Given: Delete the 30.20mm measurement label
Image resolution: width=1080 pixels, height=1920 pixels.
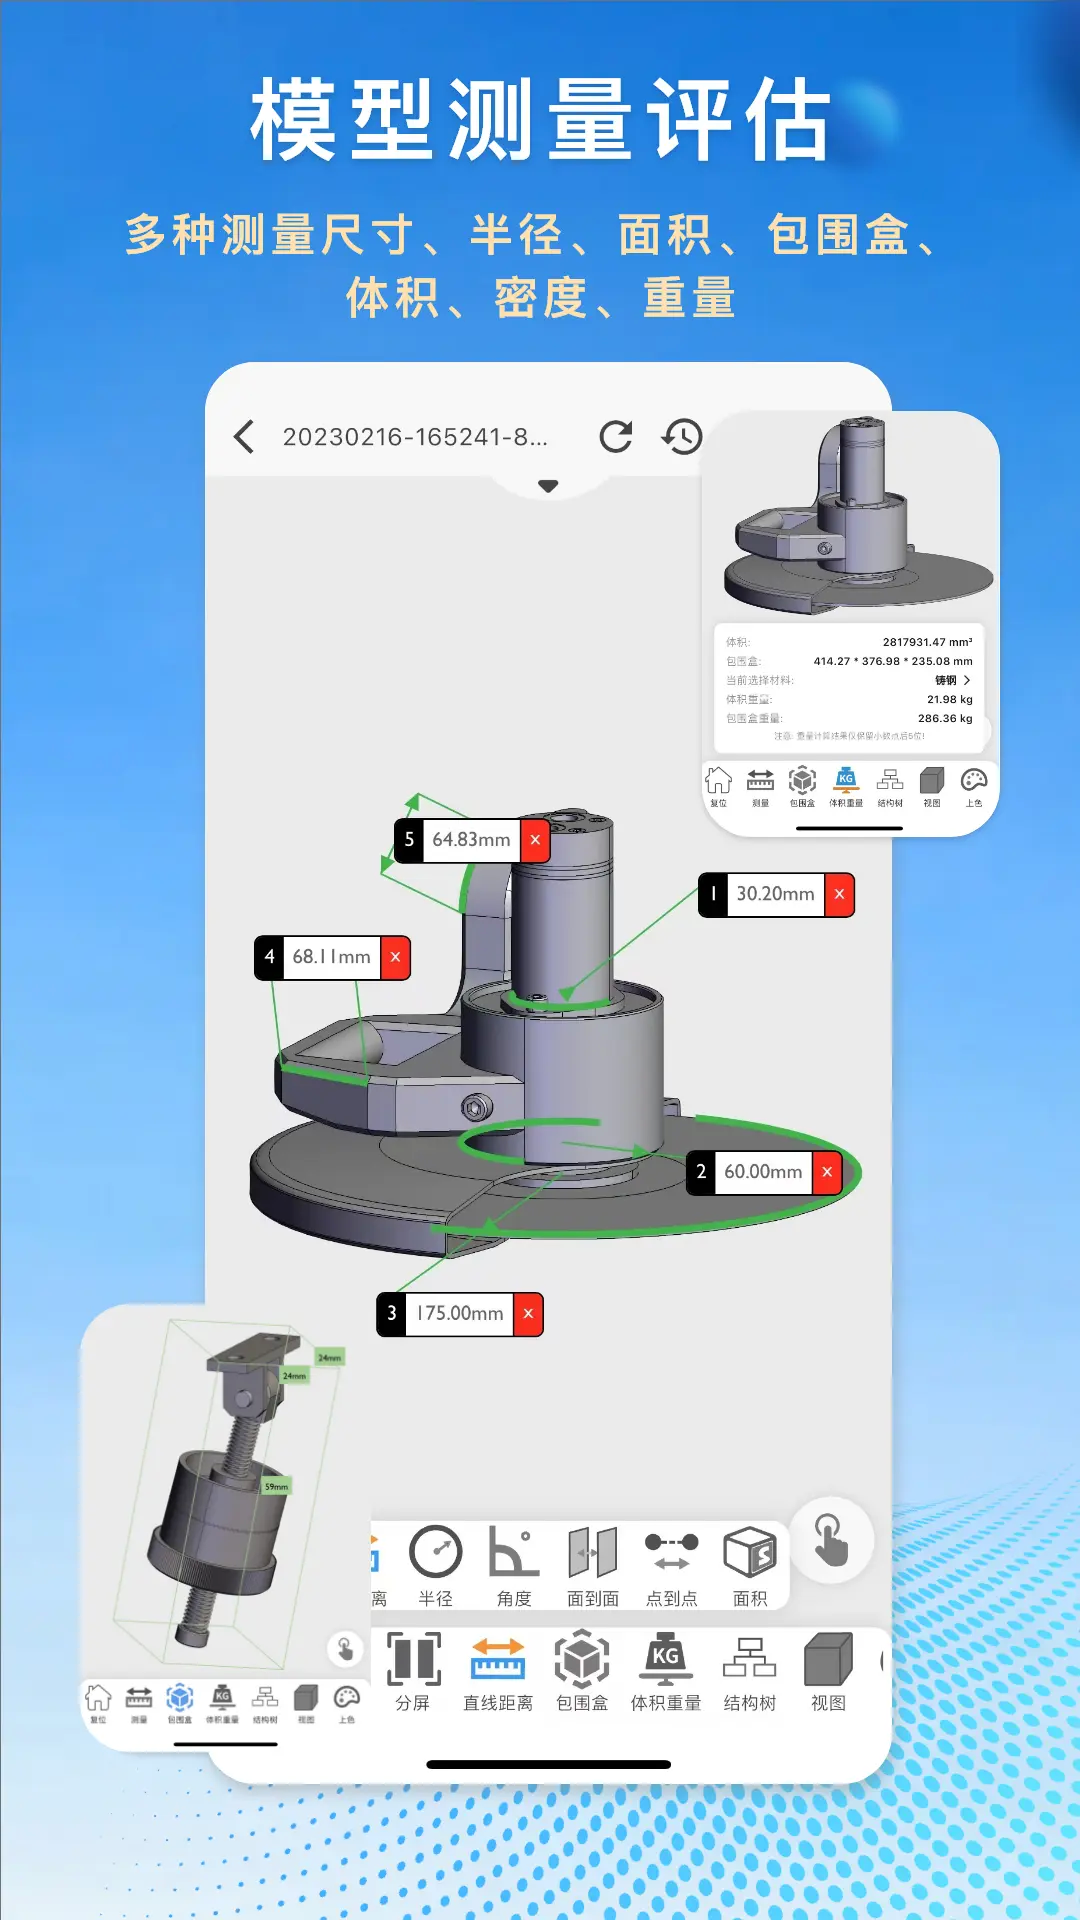Looking at the screenshot, I should click(x=839, y=894).
